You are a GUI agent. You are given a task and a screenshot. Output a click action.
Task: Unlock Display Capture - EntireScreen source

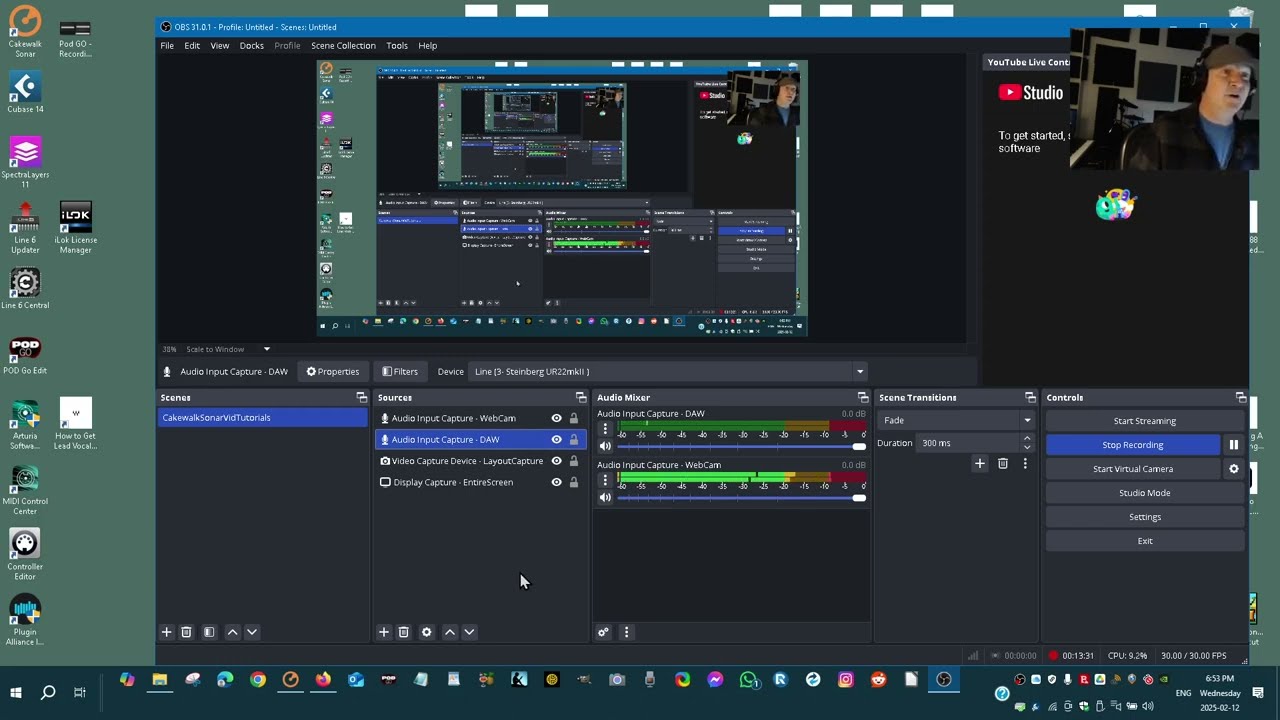574,482
